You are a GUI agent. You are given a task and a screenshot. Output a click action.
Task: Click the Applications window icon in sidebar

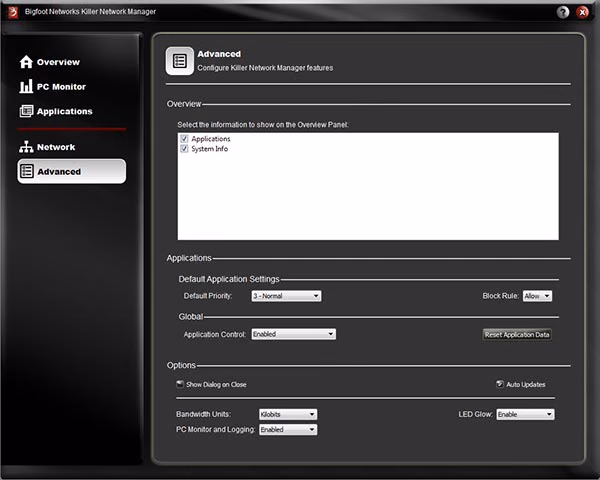(26, 111)
